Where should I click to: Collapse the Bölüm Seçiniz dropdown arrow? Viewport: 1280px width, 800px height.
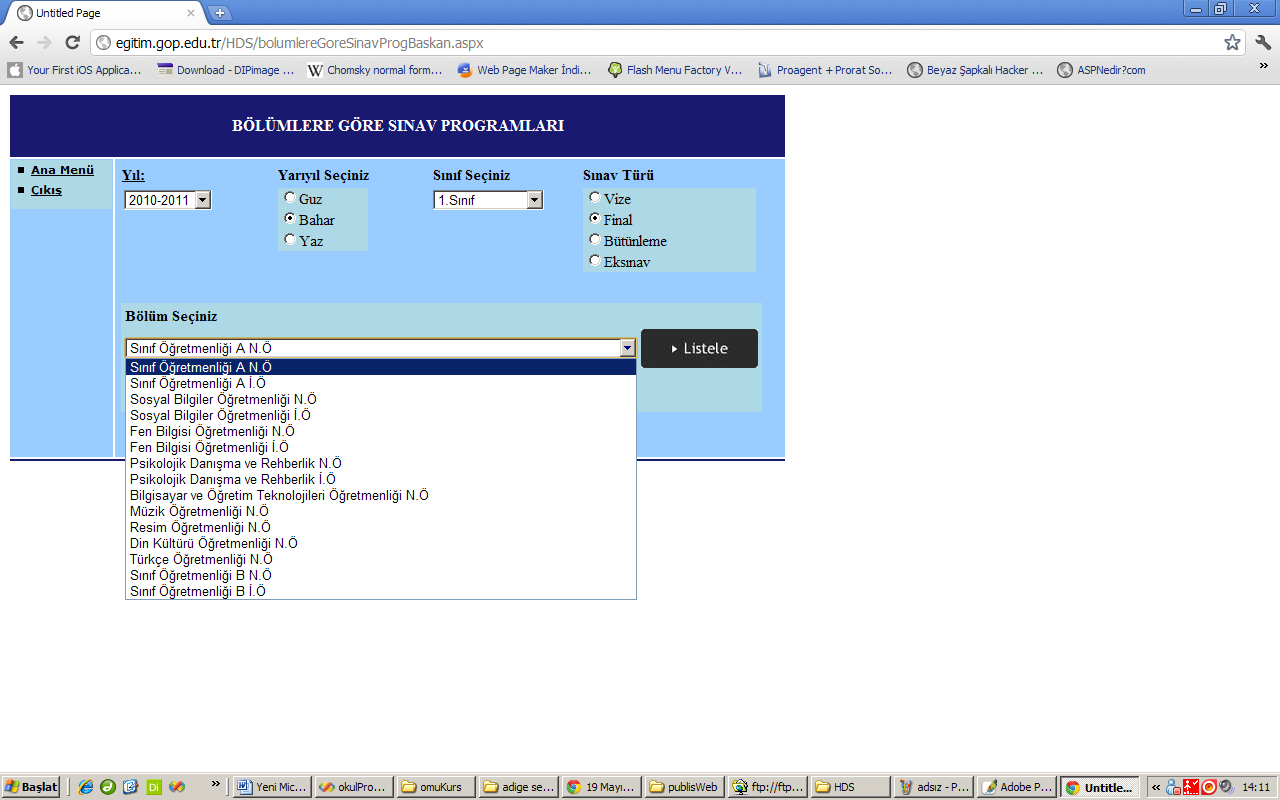click(x=627, y=348)
